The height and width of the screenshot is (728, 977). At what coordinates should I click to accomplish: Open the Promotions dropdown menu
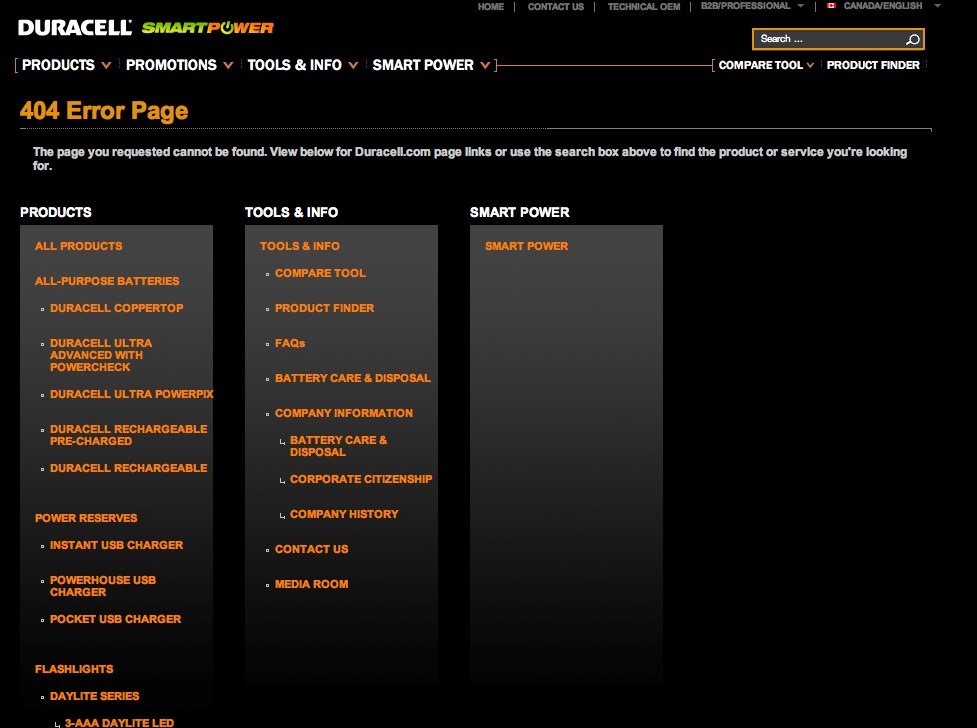click(x=179, y=65)
